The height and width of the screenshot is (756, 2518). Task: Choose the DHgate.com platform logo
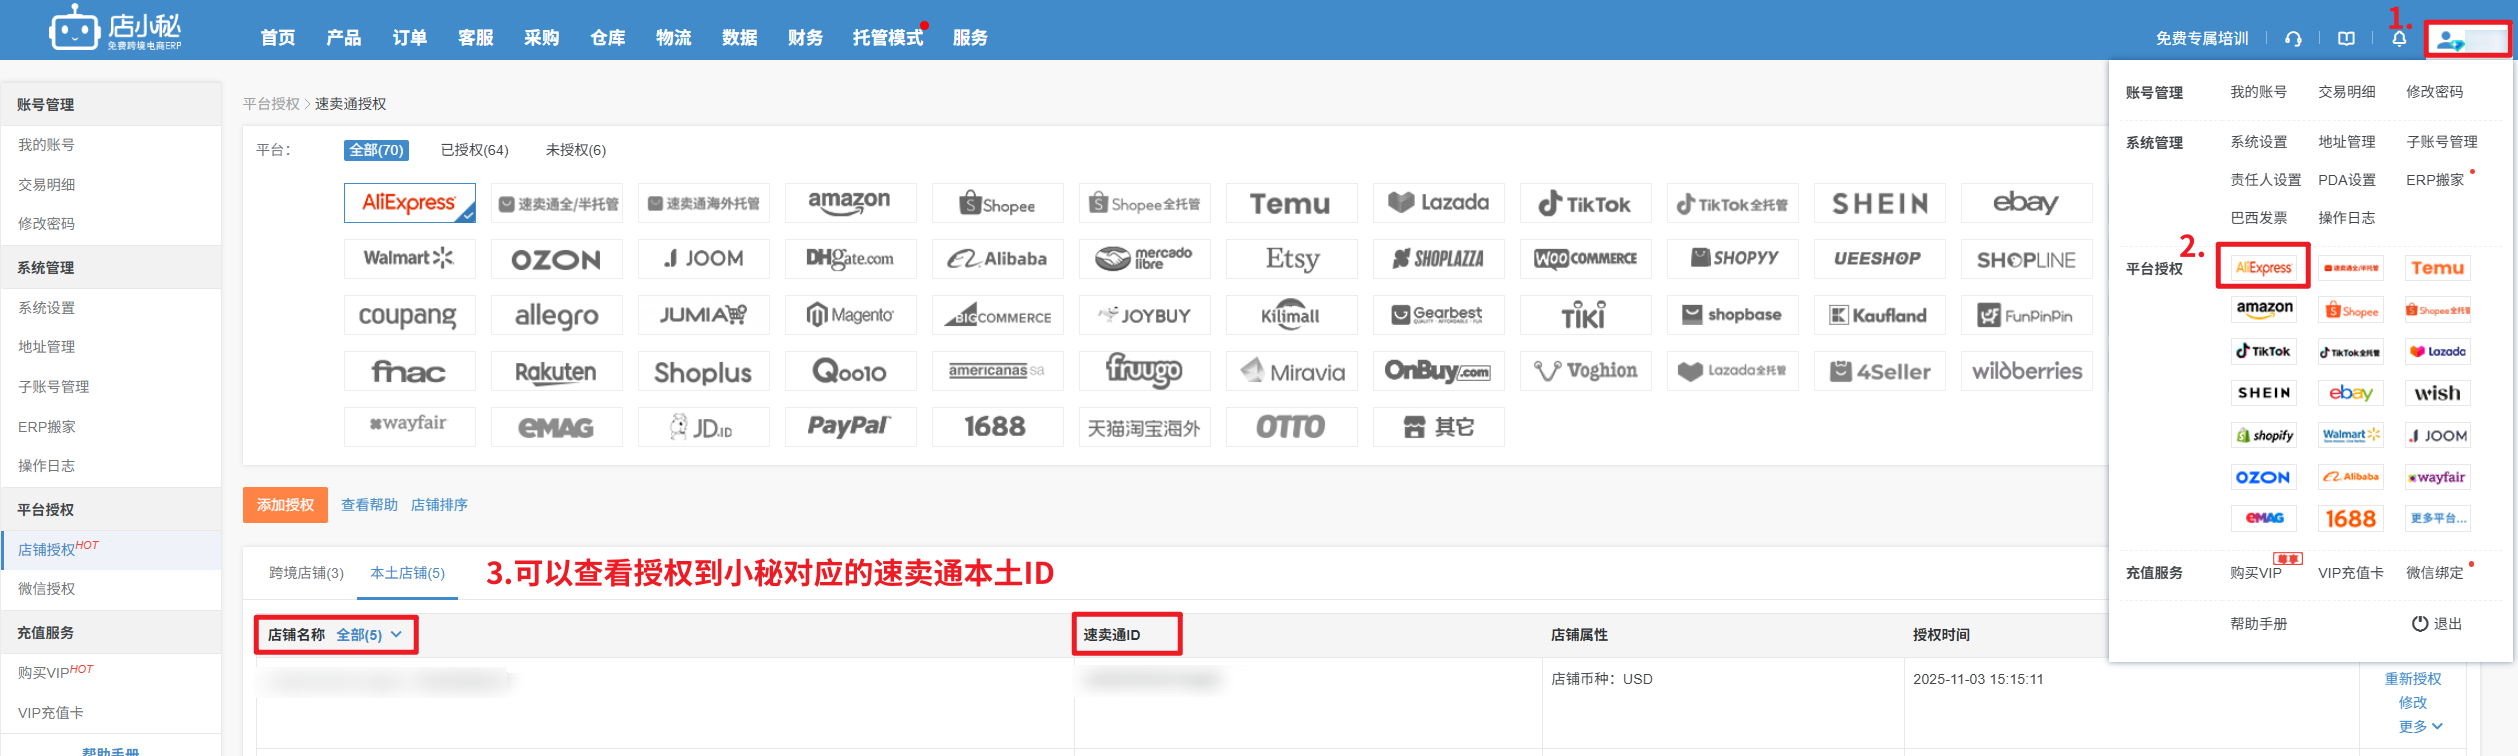pos(850,259)
